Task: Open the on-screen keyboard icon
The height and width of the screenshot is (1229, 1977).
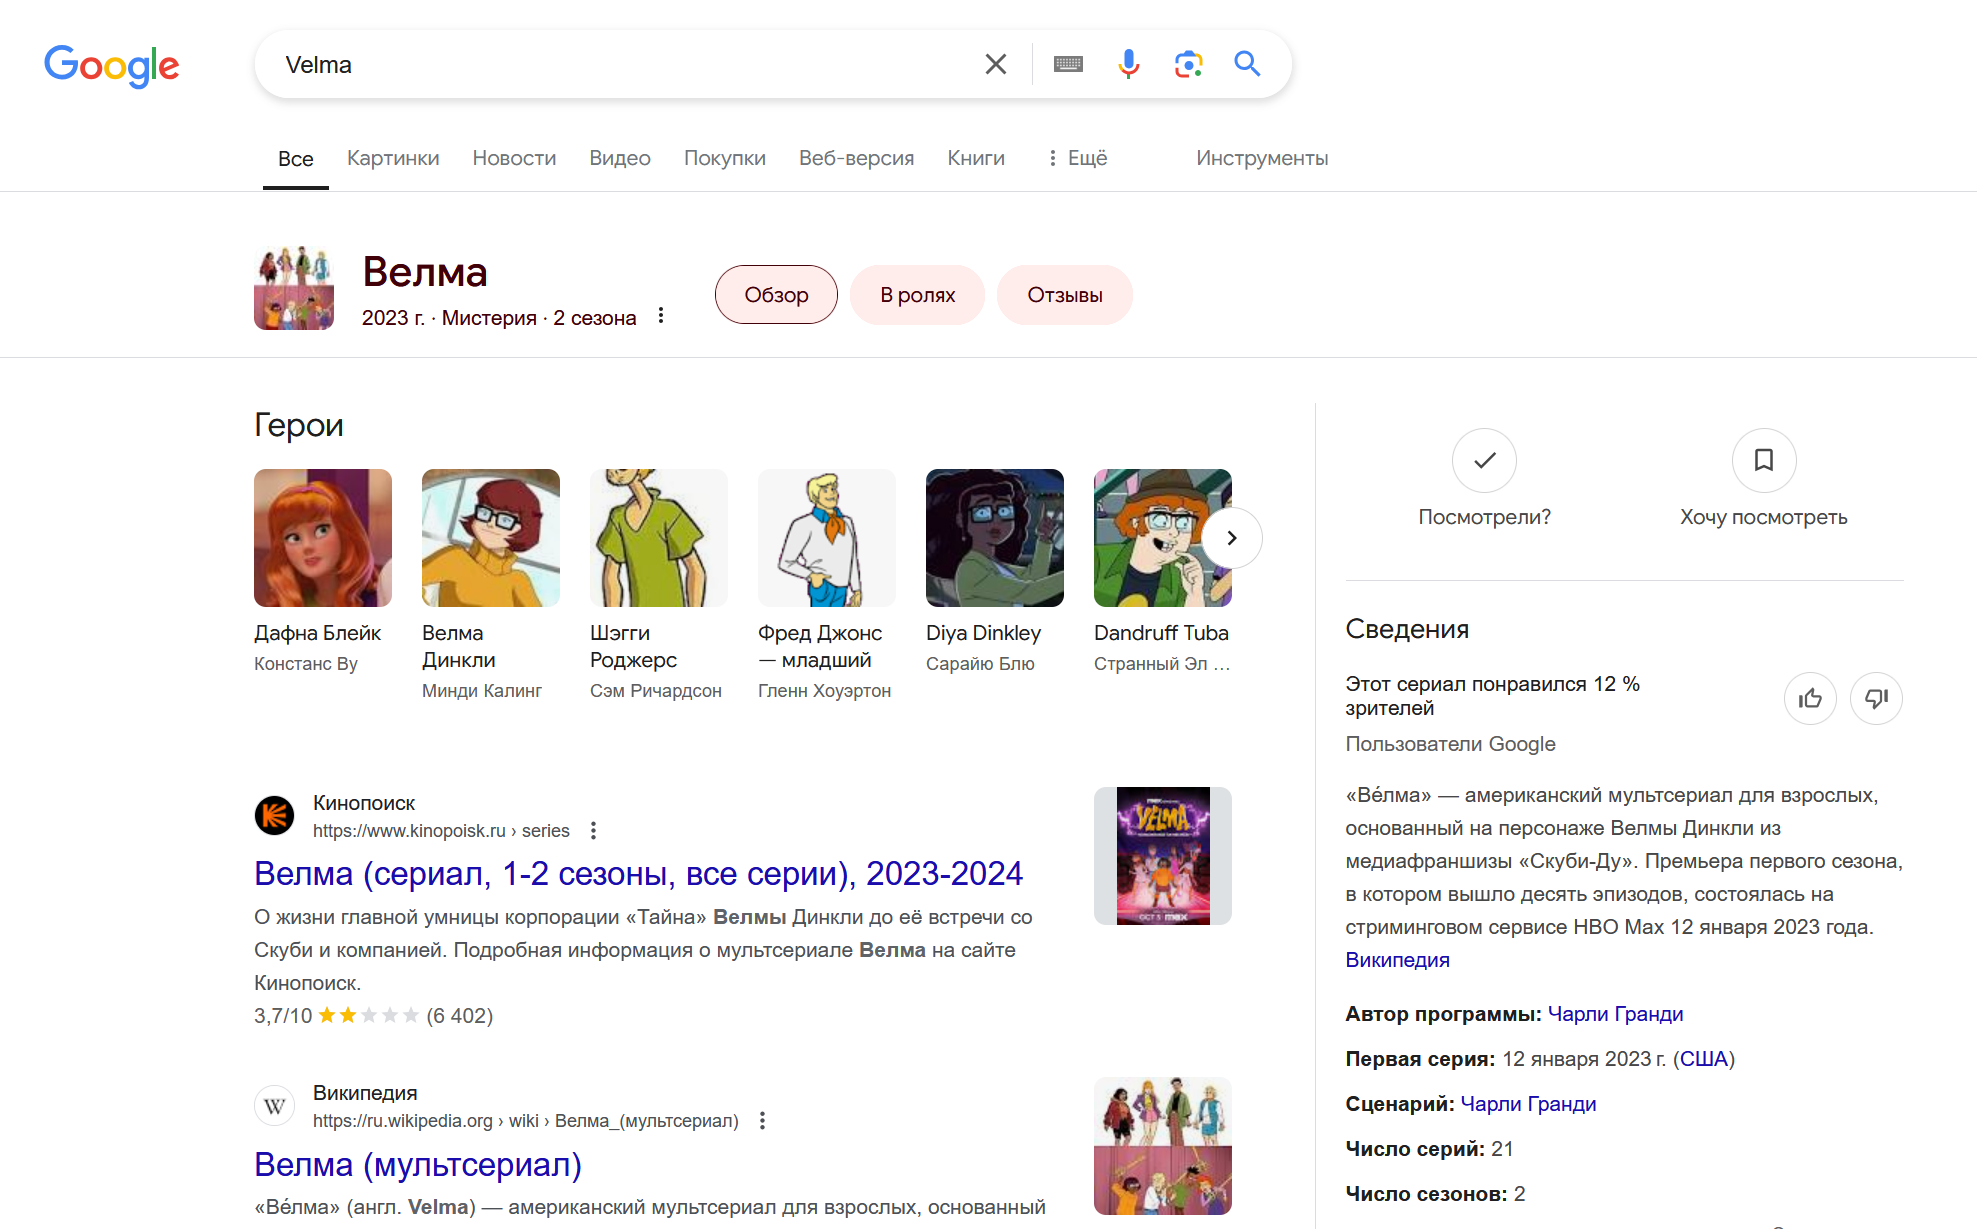Action: pos(1068,64)
